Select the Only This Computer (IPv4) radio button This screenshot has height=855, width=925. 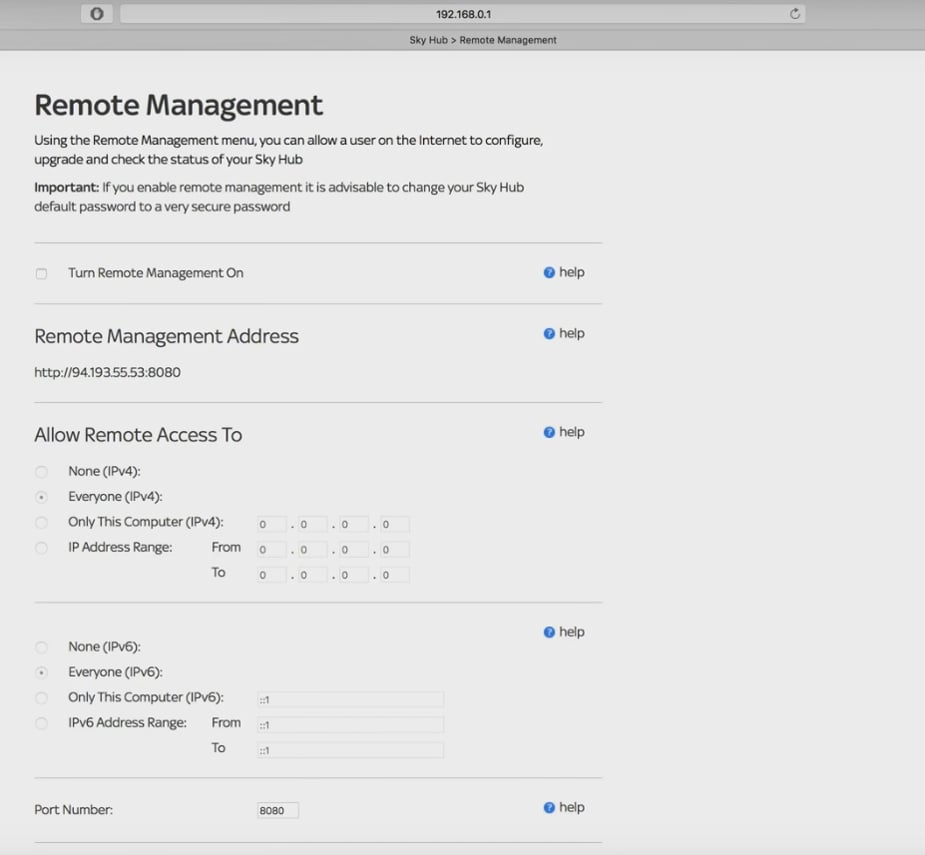(x=41, y=523)
